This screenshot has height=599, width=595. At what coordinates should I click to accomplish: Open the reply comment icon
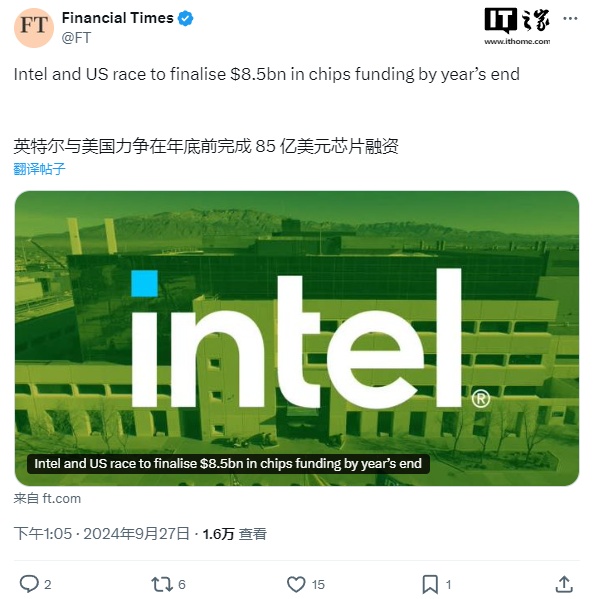coord(29,584)
